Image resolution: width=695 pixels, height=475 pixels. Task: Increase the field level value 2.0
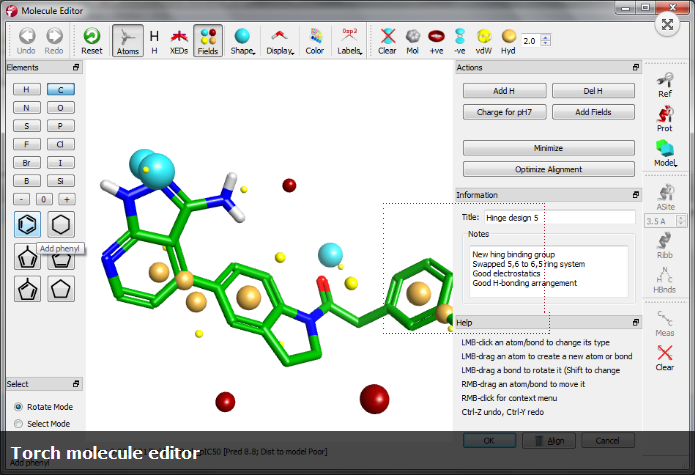pyautogui.click(x=546, y=37)
